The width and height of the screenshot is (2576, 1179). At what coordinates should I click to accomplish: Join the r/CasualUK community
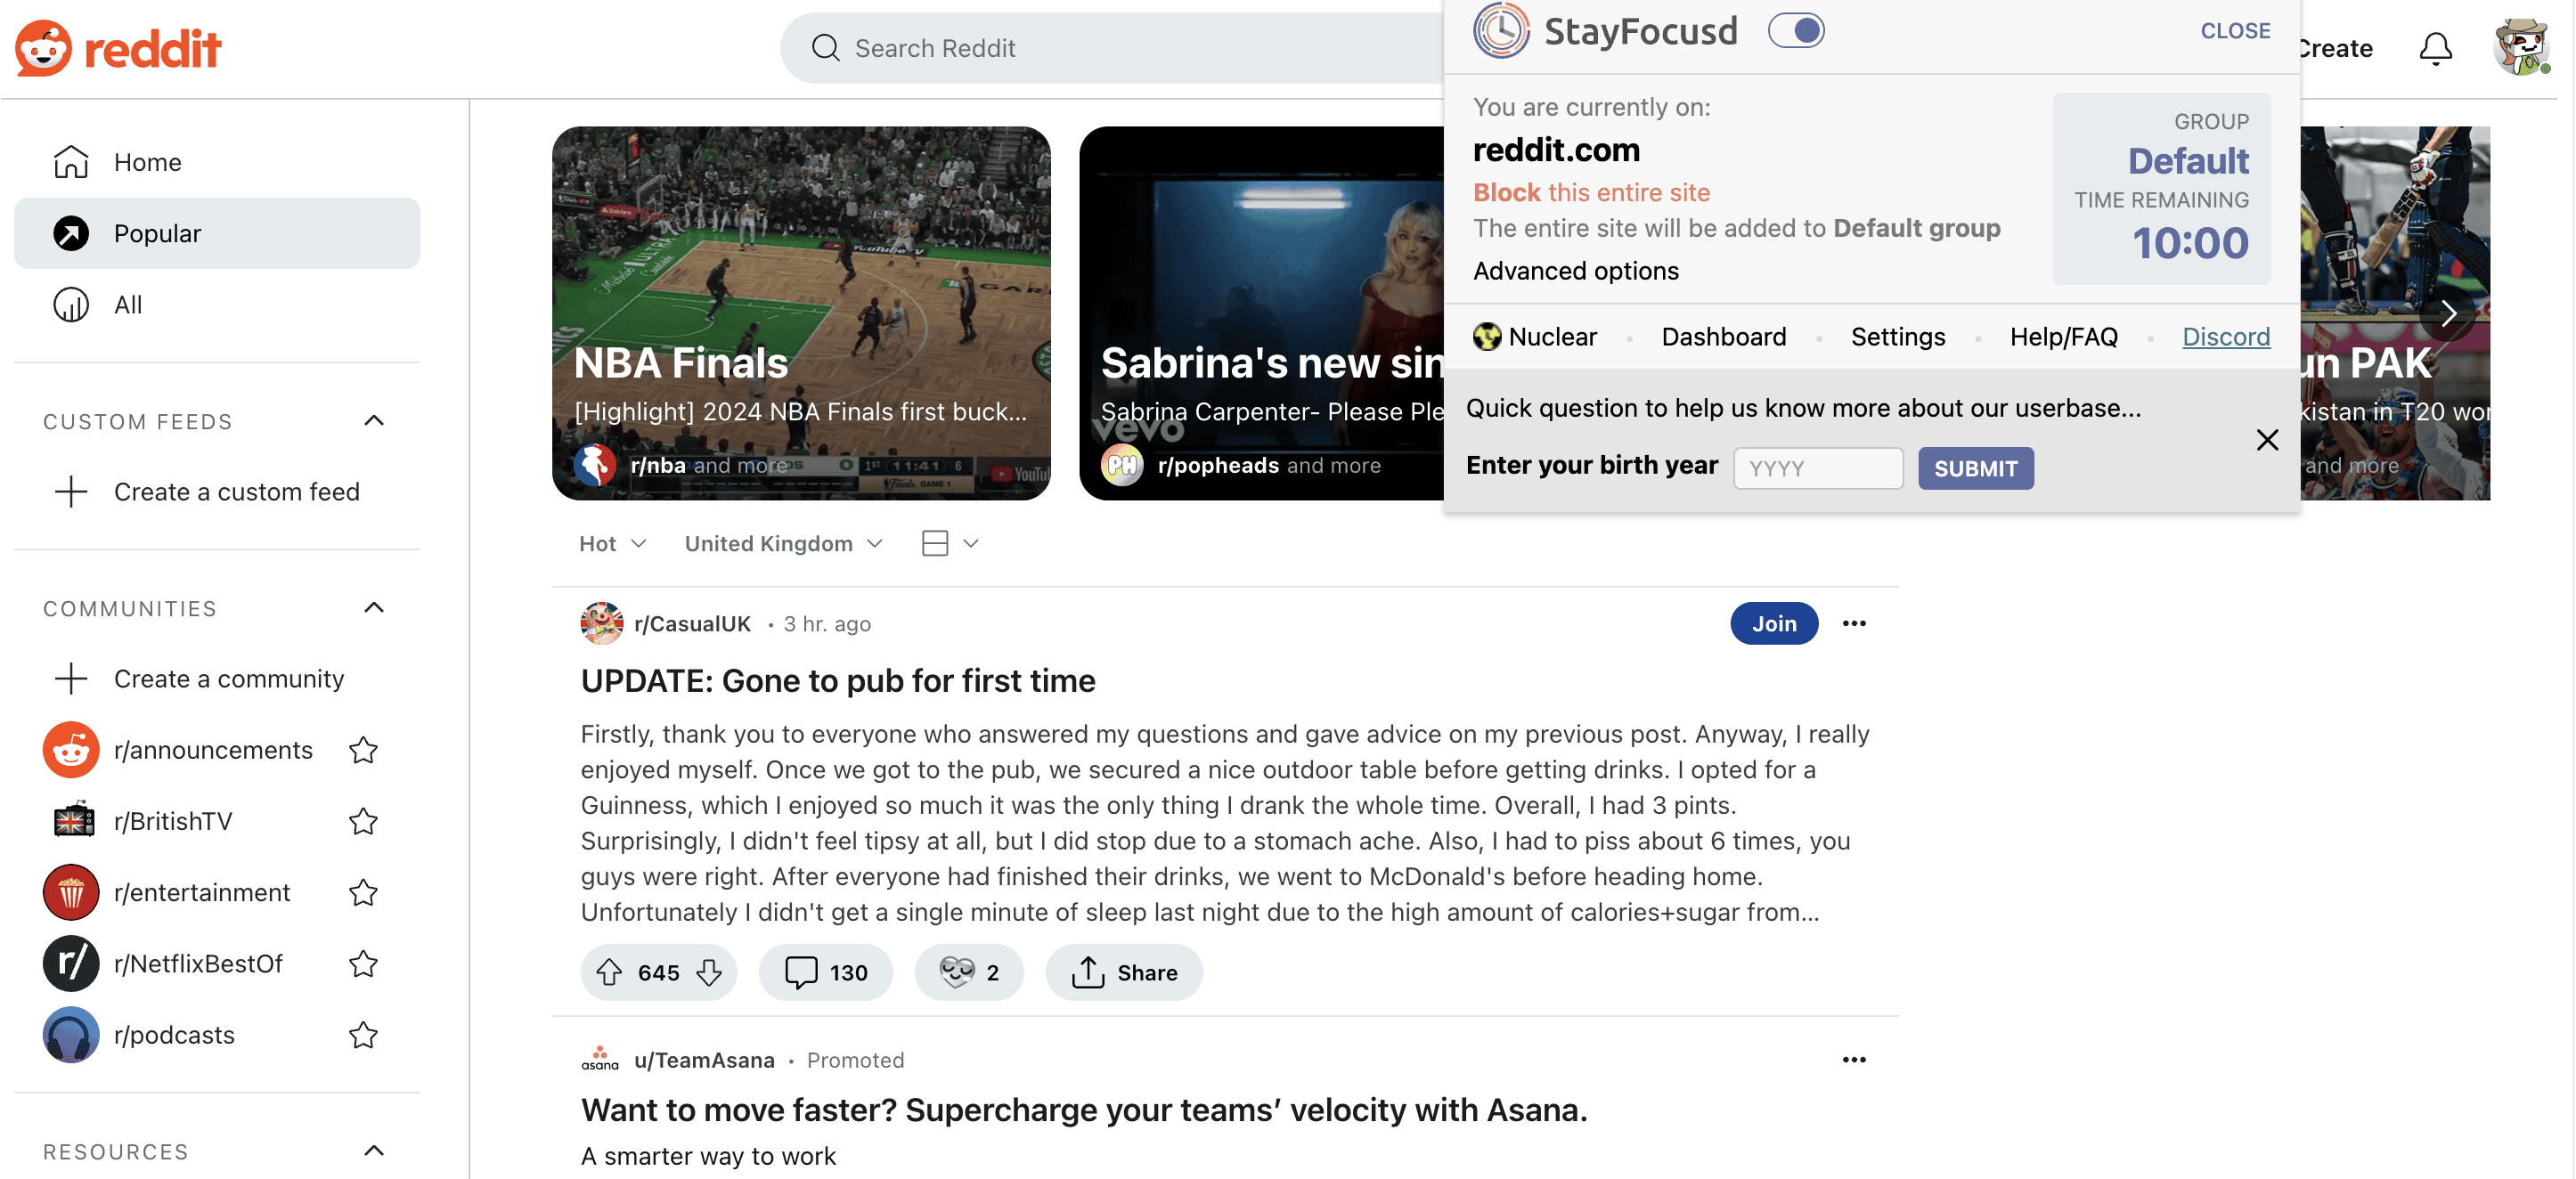click(x=1773, y=624)
